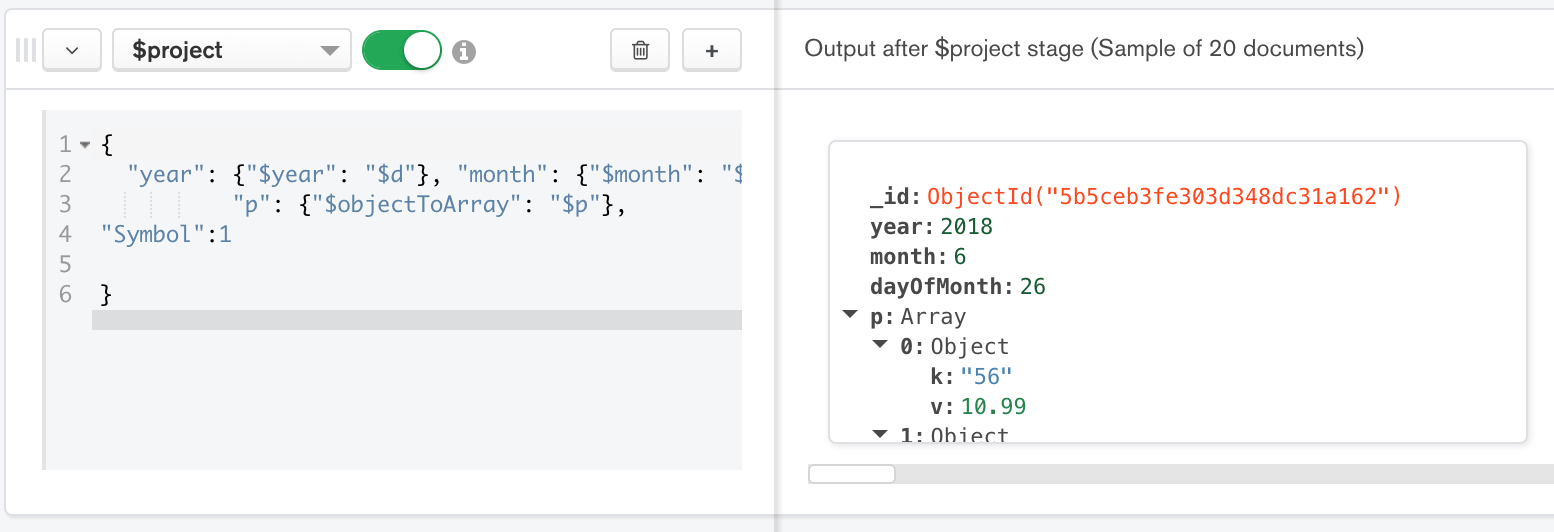The image size is (1554, 532).
Task: Collapse the 1: Object entry
Action: (x=880, y=435)
